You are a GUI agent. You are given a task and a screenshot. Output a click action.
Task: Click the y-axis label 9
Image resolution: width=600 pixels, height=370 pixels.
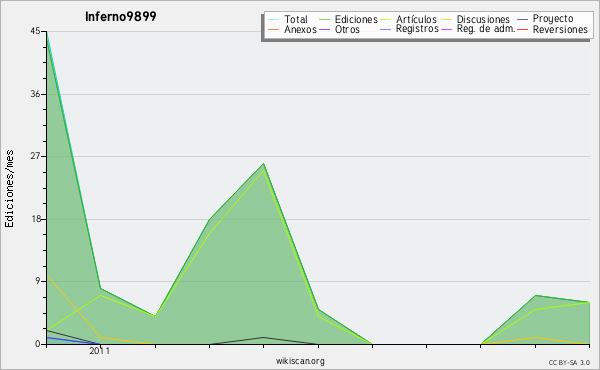(x=38, y=282)
